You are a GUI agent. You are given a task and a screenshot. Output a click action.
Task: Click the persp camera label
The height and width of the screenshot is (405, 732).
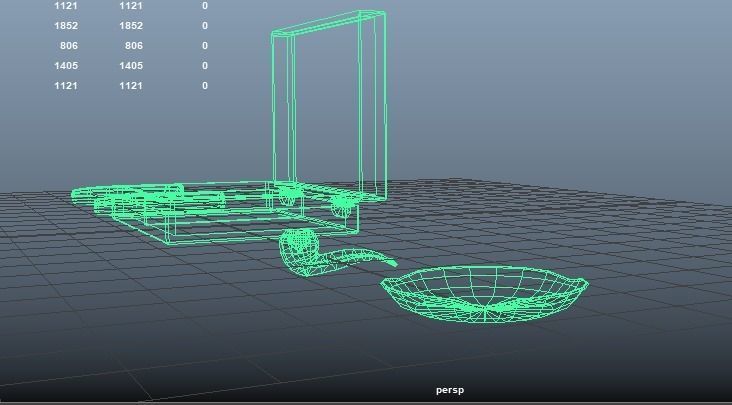click(x=450, y=391)
